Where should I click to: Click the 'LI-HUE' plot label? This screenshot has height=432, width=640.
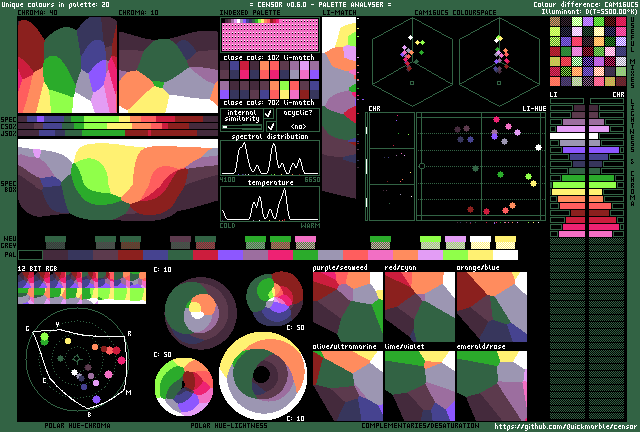(x=534, y=109)
